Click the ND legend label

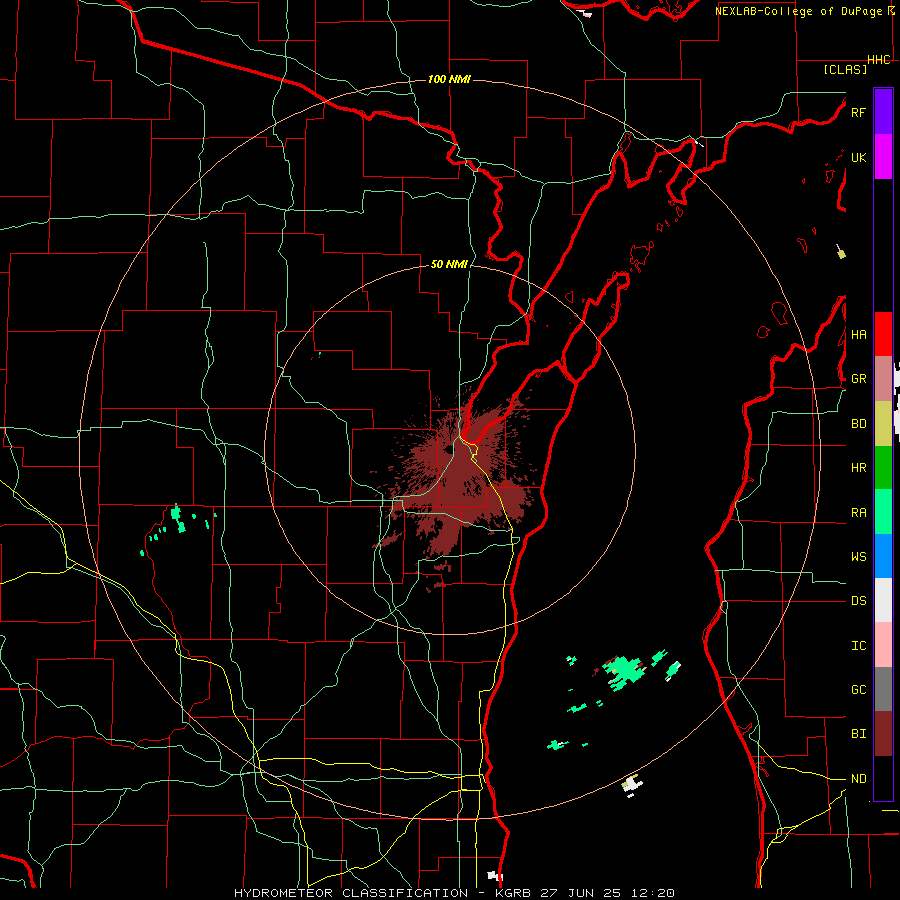858,779
